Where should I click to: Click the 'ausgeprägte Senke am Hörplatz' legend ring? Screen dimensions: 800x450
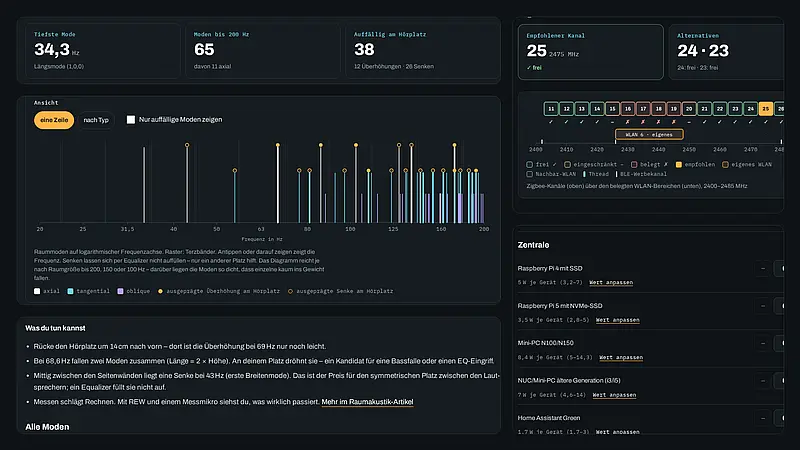[290, 291]
